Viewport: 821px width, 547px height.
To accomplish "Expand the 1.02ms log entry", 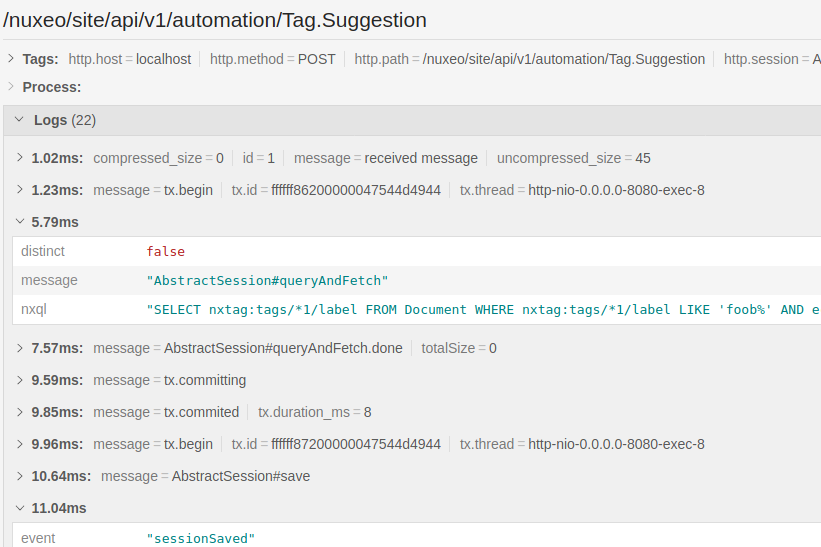I will pyautogui.click(x=20, y=158).
